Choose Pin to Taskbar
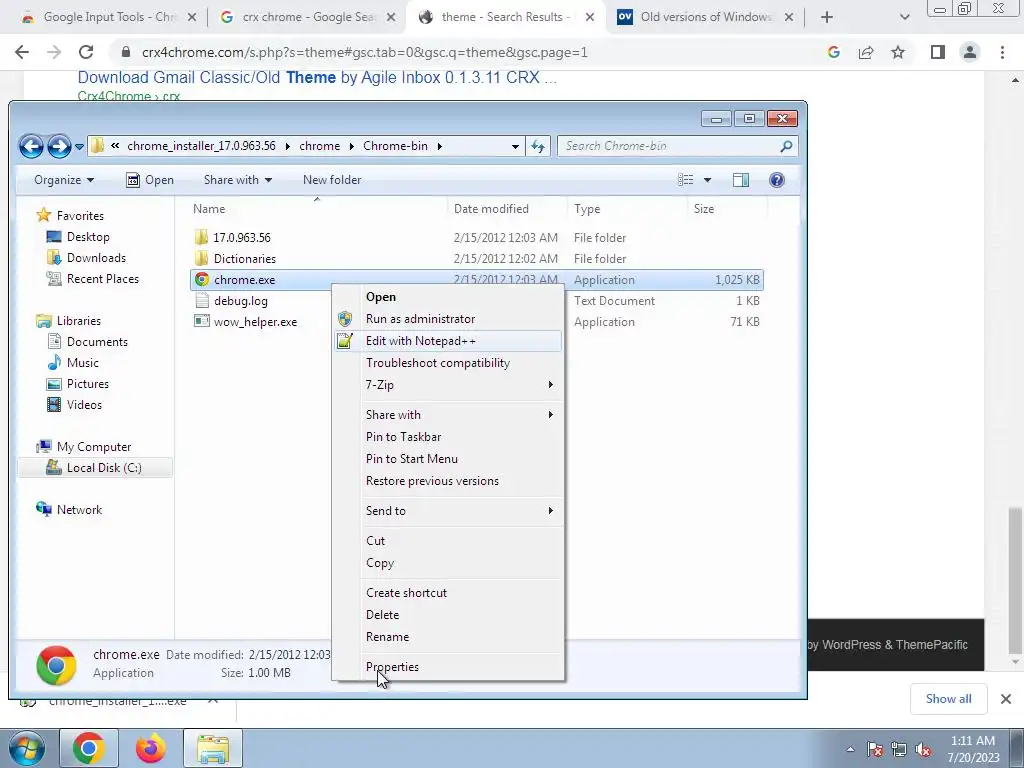 click(447, 437)
